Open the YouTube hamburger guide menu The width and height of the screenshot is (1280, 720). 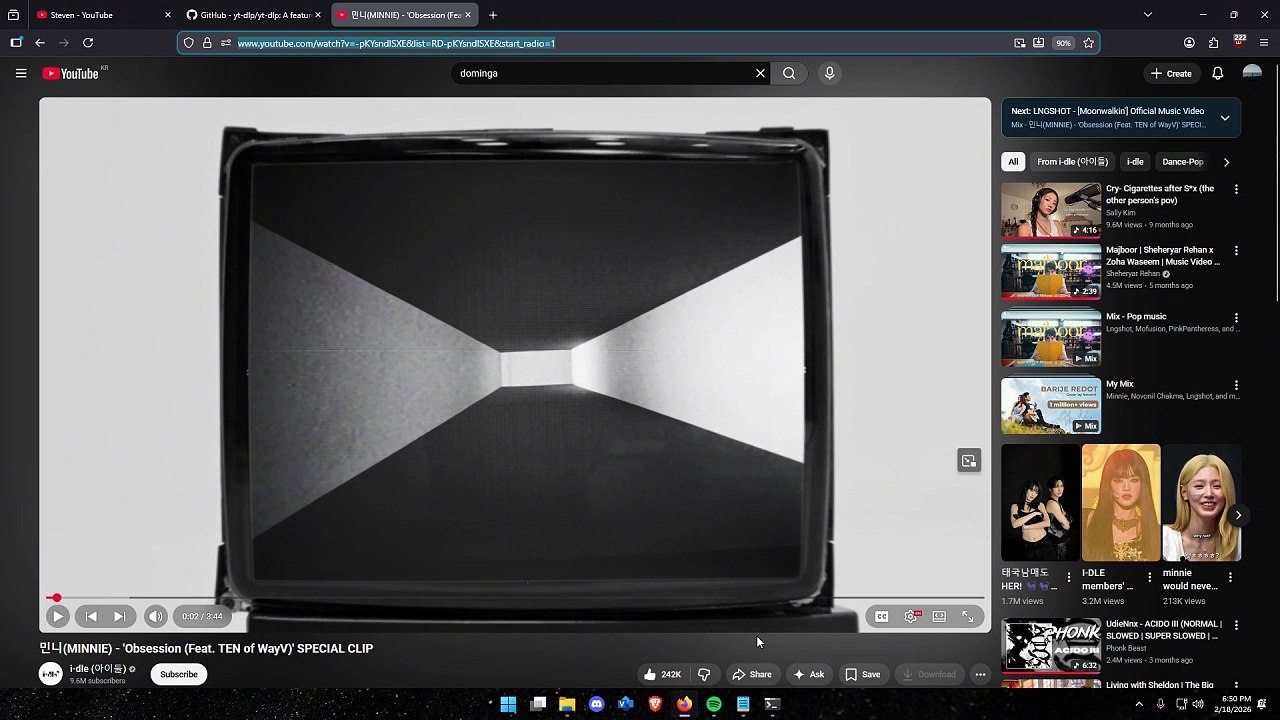click(x=21, y=73)
